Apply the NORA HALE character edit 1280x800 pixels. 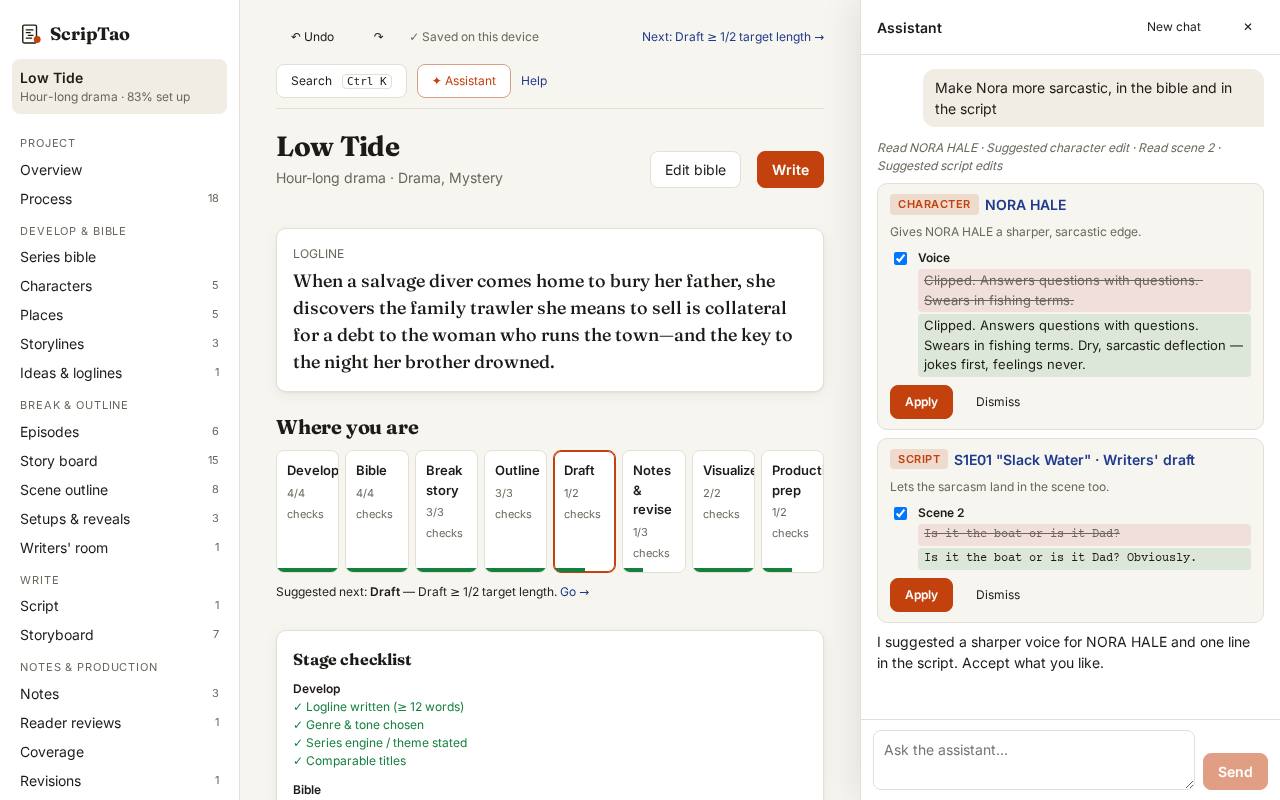(921, 402)
